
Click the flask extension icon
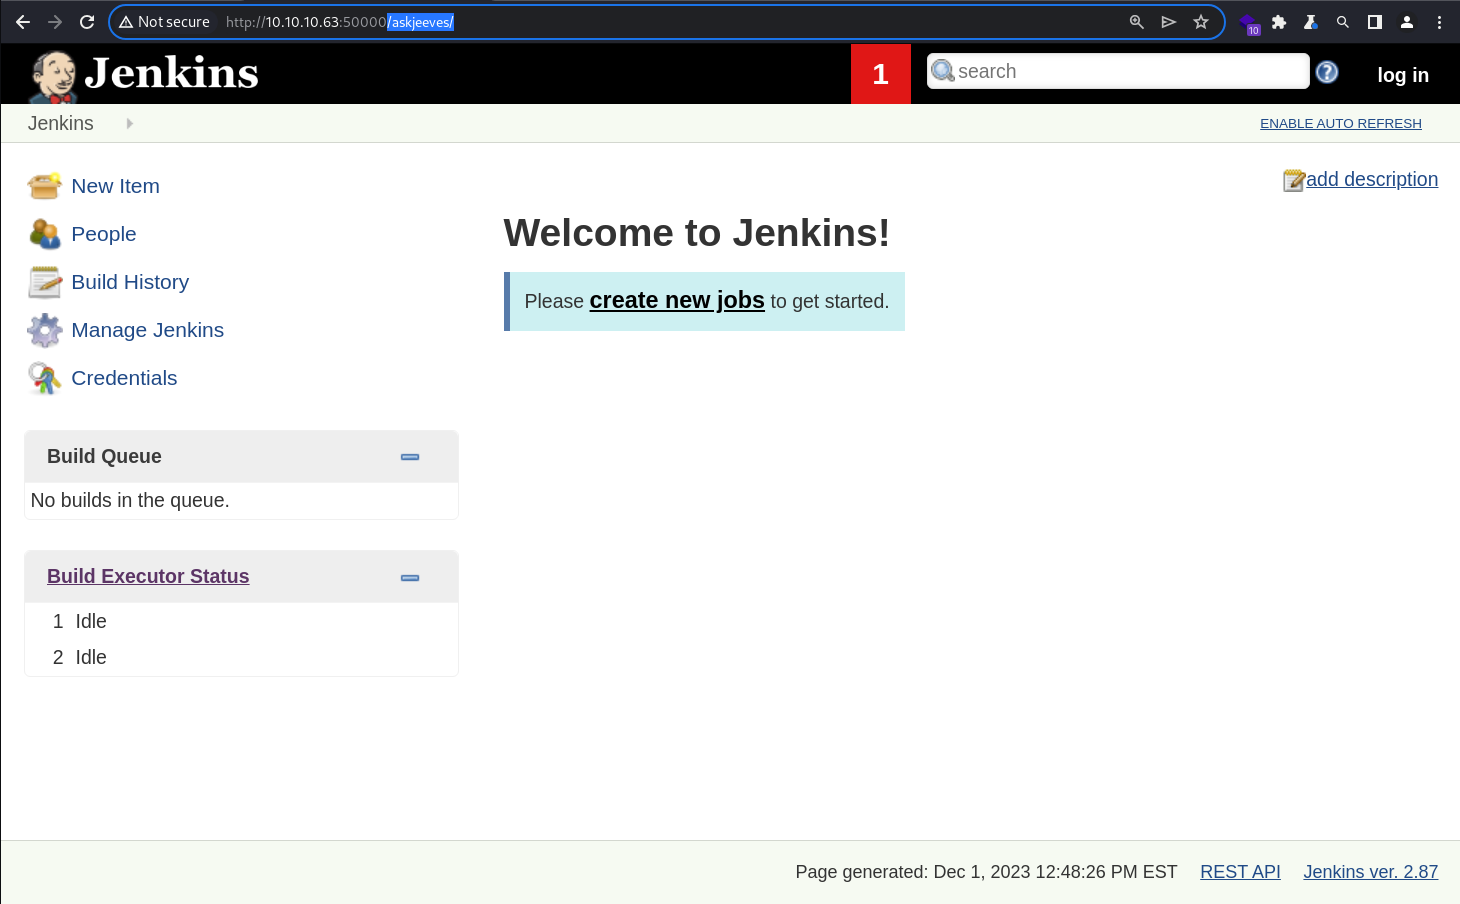1310,22
